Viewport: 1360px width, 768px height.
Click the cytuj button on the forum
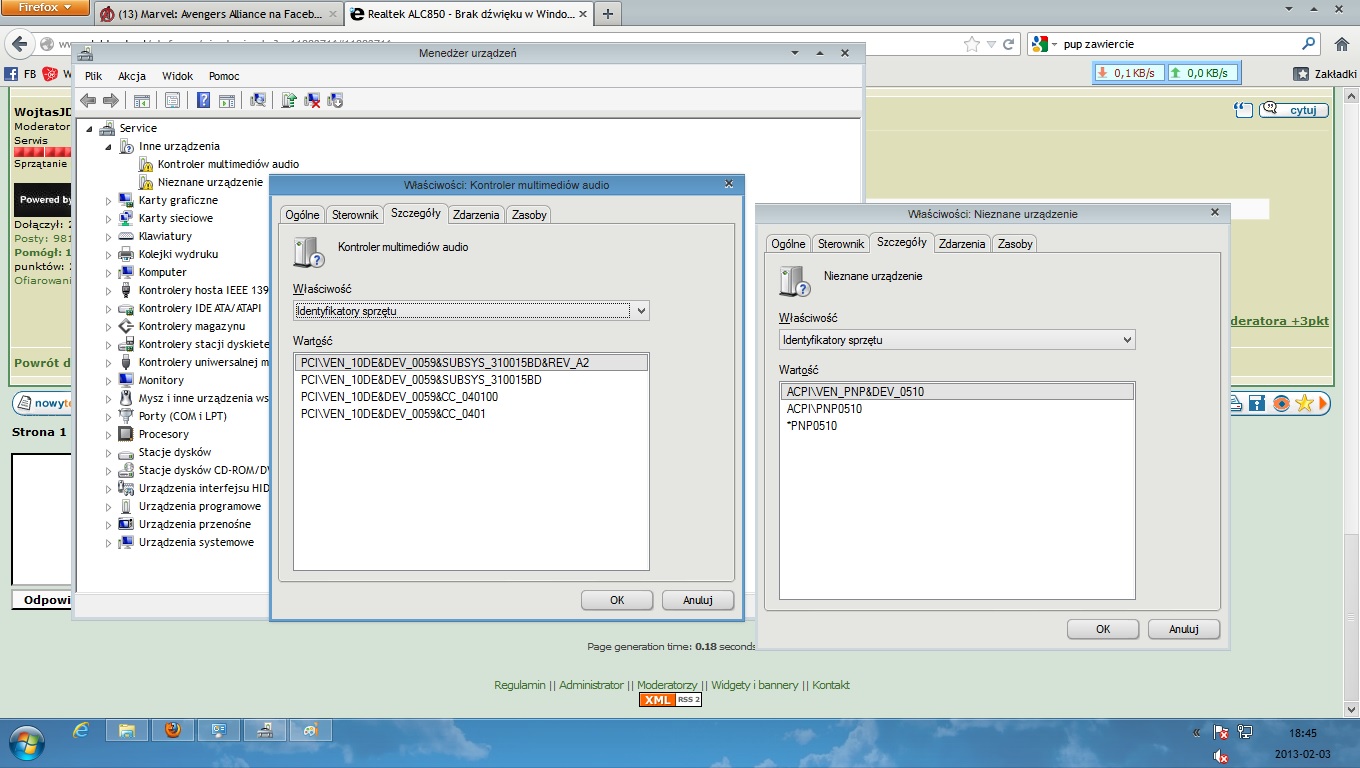pos(1294,110)
